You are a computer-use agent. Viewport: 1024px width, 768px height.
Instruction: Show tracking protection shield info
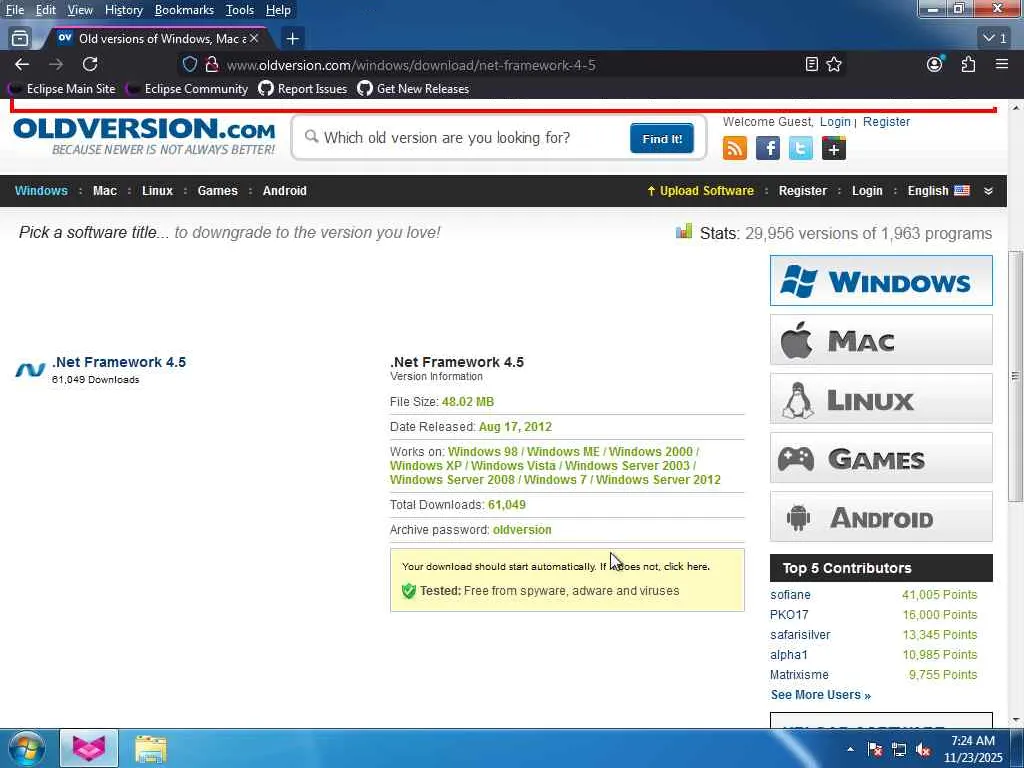(x=189, y=65)
